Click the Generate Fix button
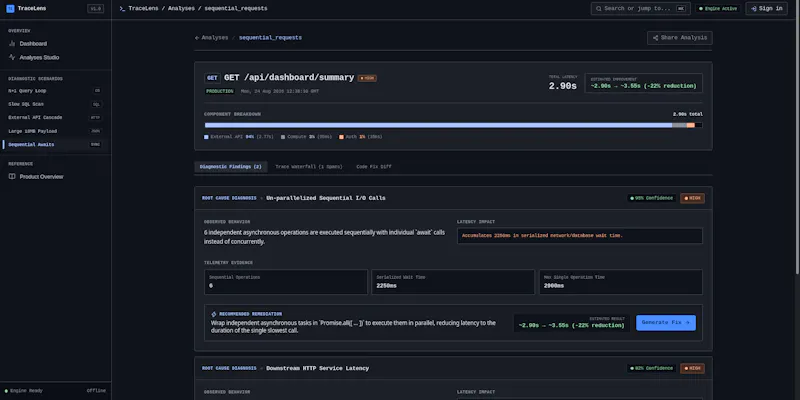The height and width of the screenshot is (400, 800). (x=665, y=322)
